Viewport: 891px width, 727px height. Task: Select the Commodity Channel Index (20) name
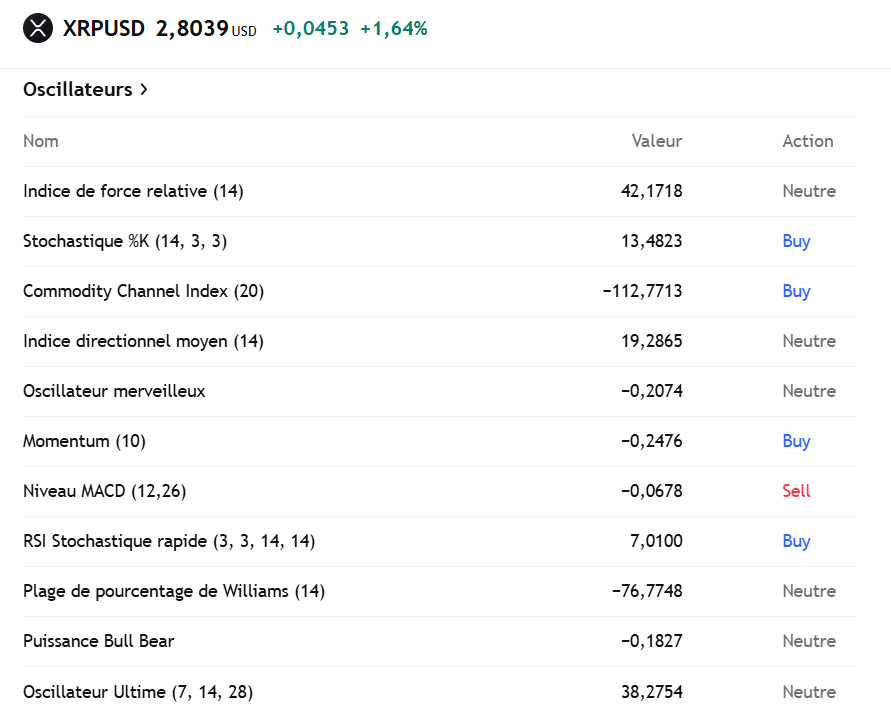pyautogui.click(x=143, y=291)
